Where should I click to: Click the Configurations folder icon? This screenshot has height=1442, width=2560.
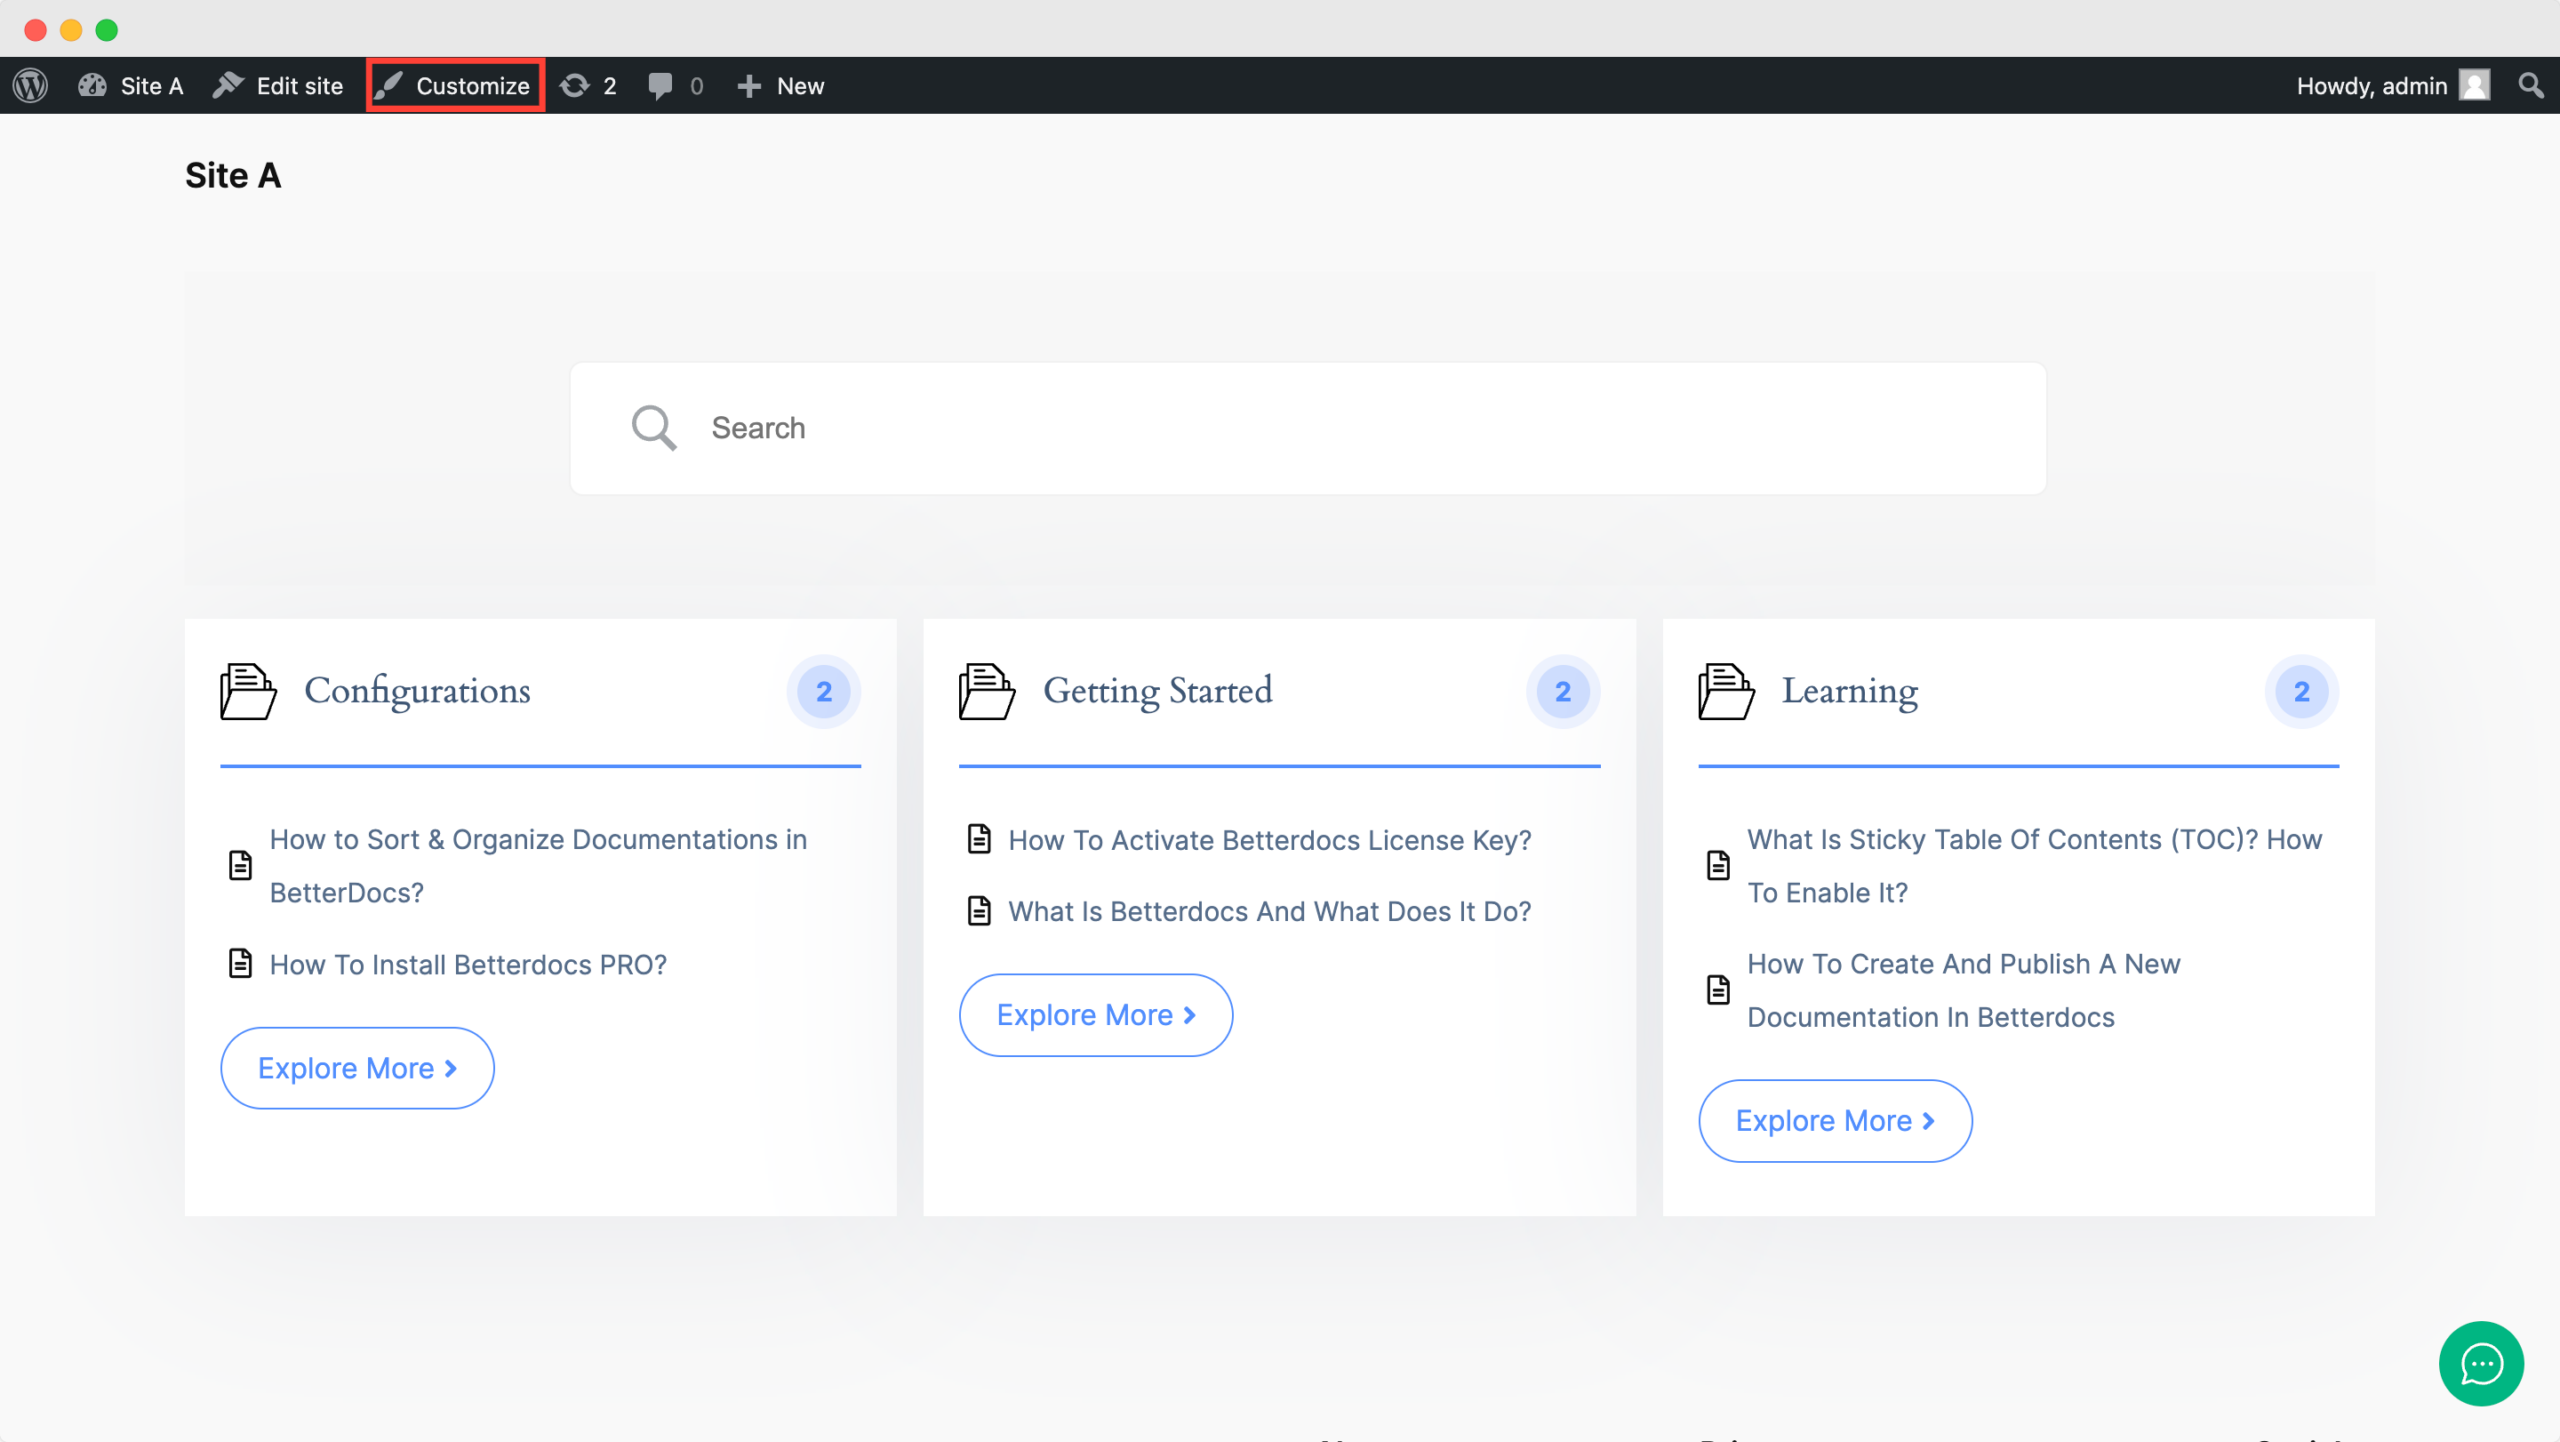[246, 691]
